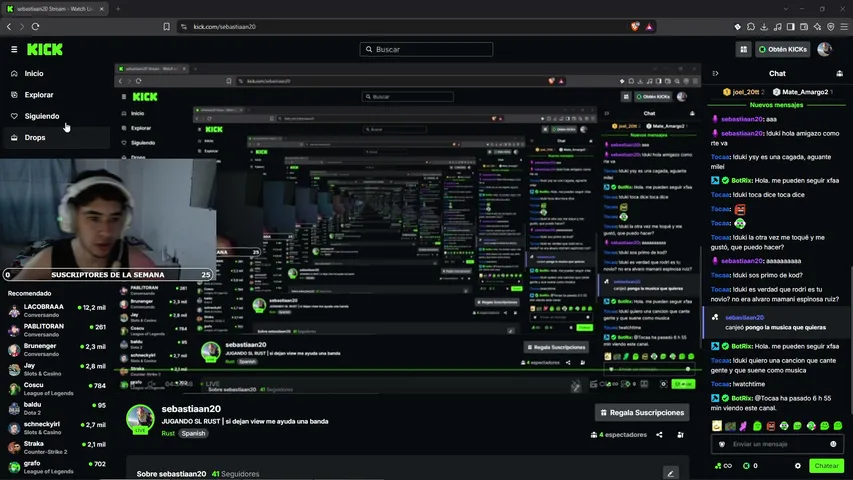Open grafo recommended channel
The width and height of the screenshot is (853, 480).
point(57,467)
